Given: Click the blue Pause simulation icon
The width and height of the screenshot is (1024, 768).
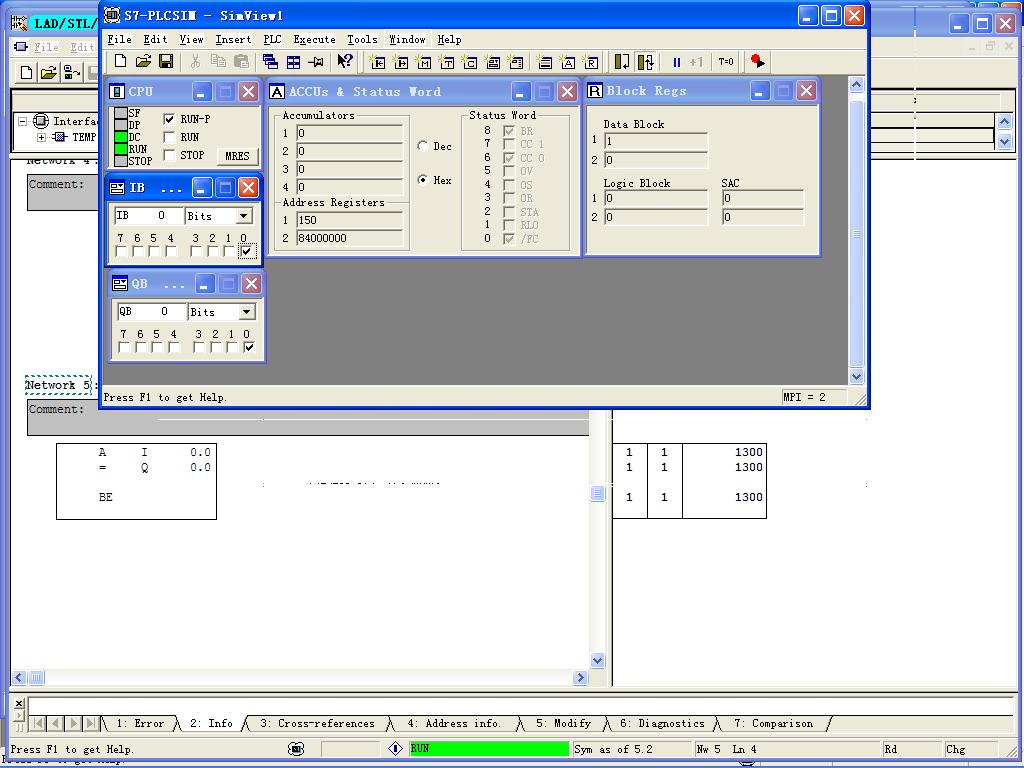Looking at the screenshot, I should pyautogui.click(x=677, y=62).
